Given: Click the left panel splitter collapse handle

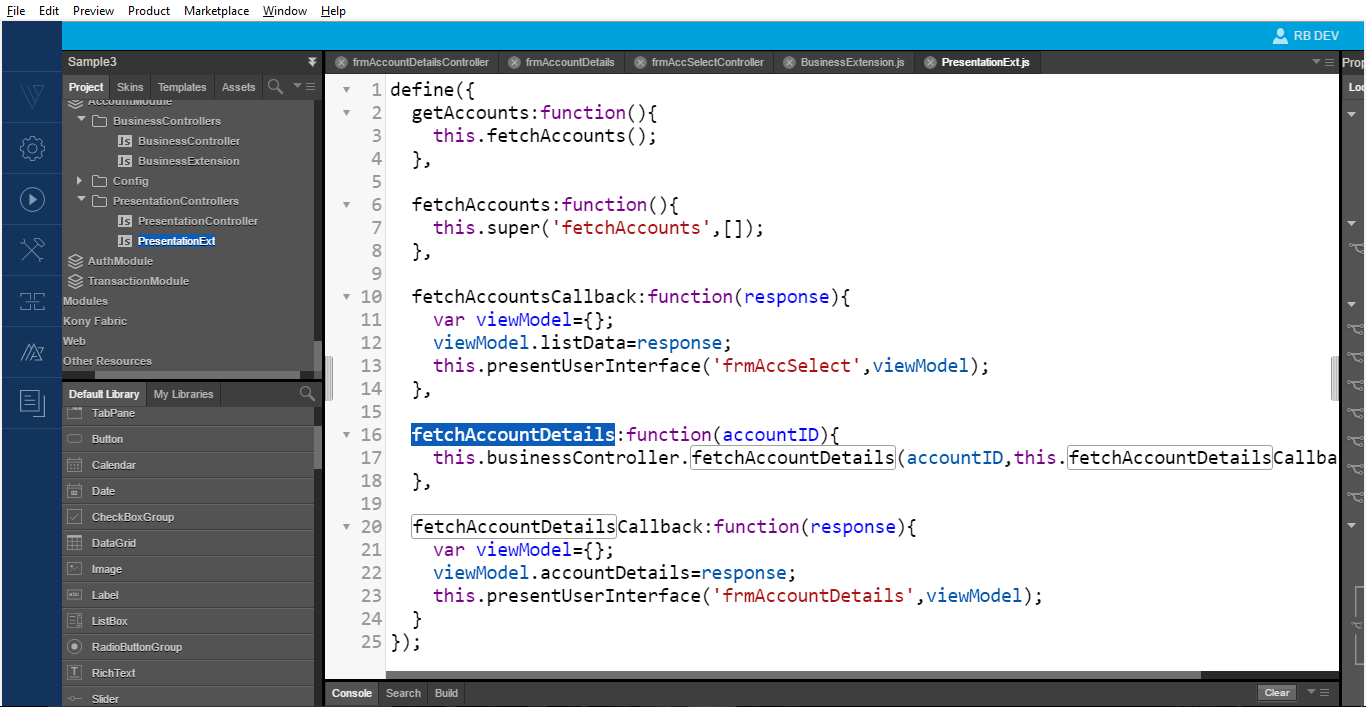Looking at the screenshot, I should (x=328, y=378).
